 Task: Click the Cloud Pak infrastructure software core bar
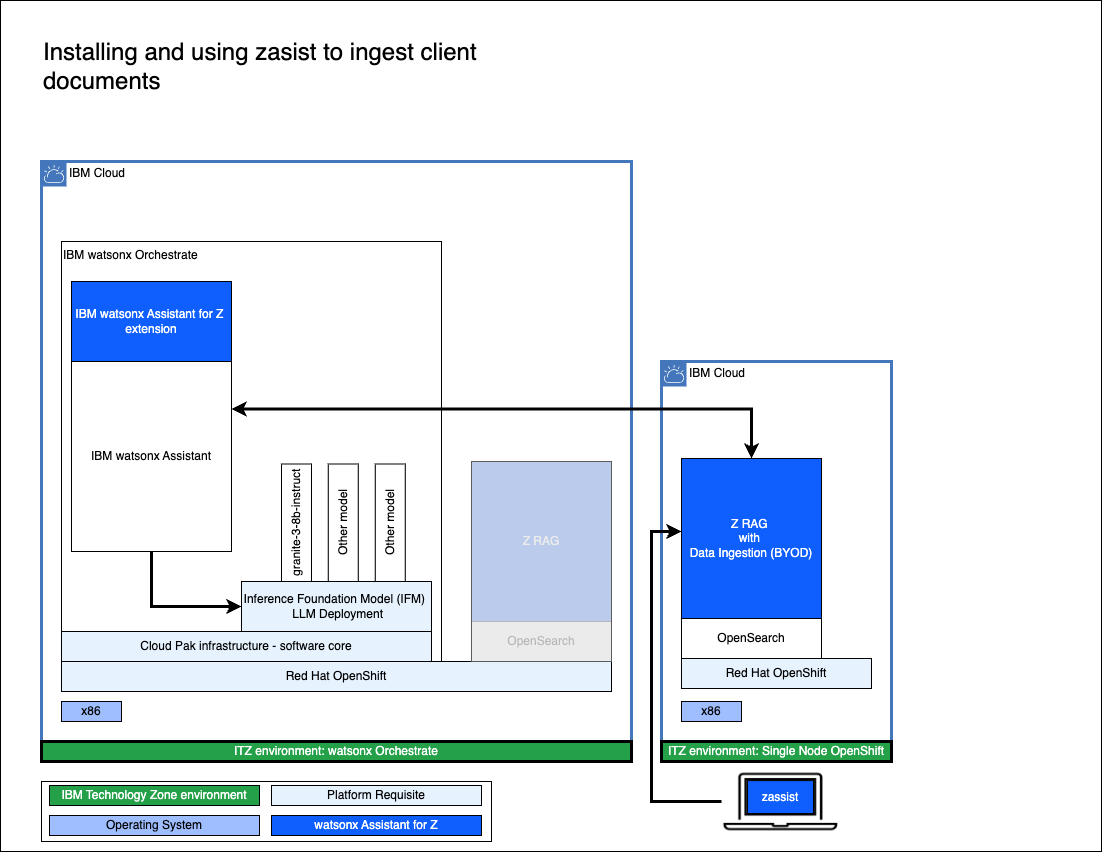(246, 646)
